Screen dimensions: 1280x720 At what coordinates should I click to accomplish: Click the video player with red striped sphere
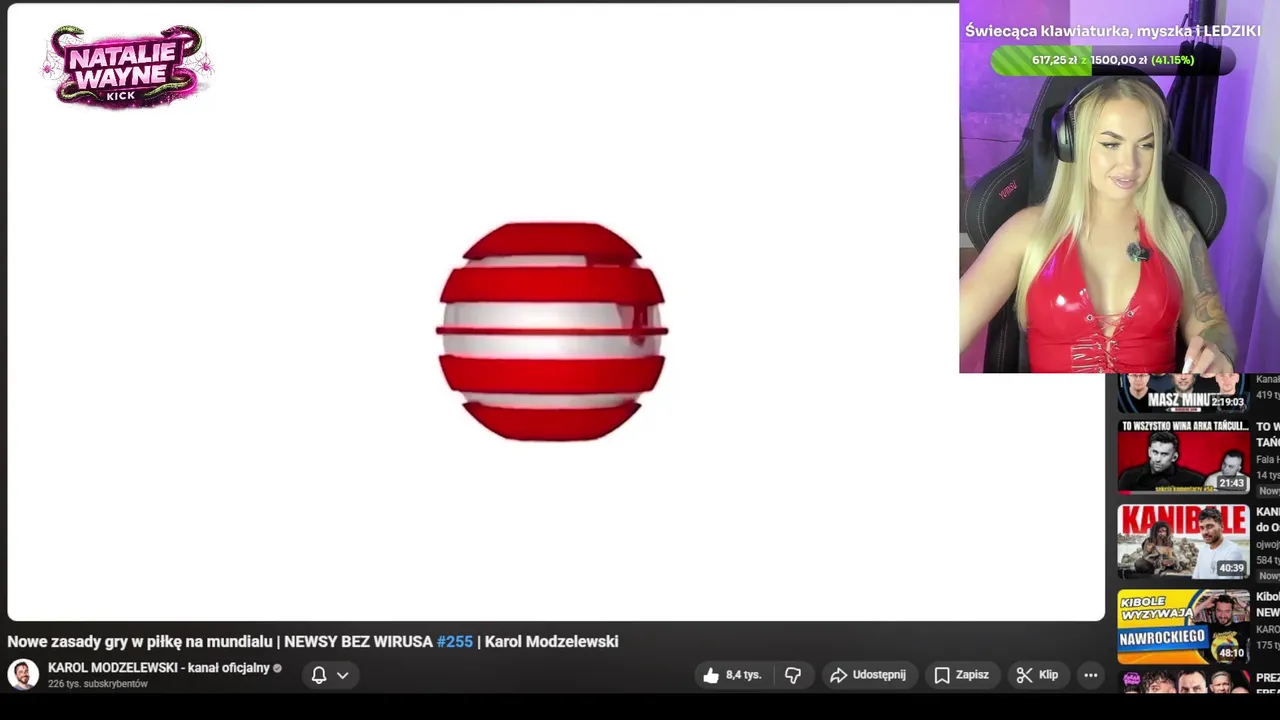(556, 312)
